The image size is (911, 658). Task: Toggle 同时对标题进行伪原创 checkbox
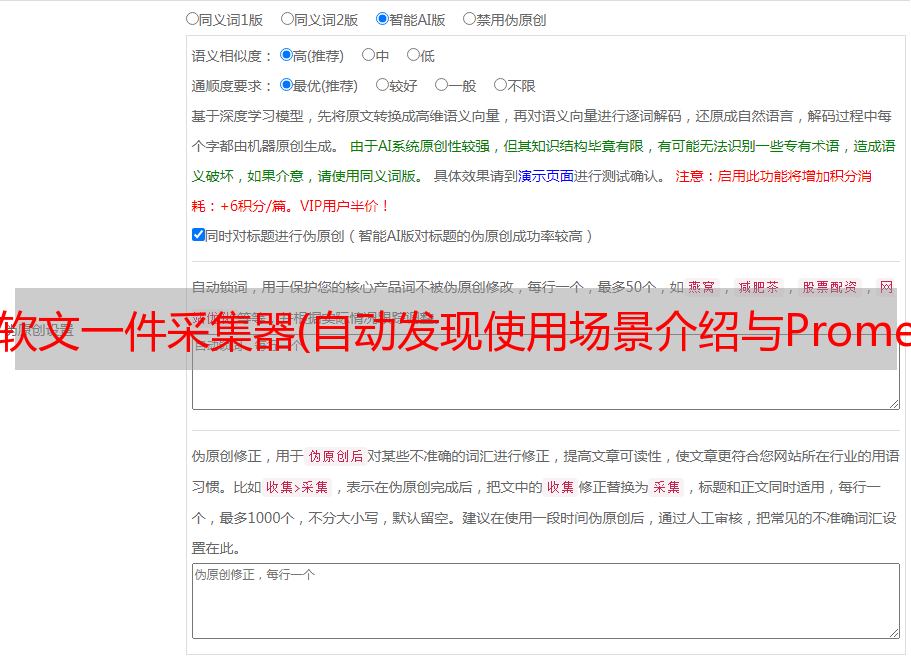click(198, 235)
